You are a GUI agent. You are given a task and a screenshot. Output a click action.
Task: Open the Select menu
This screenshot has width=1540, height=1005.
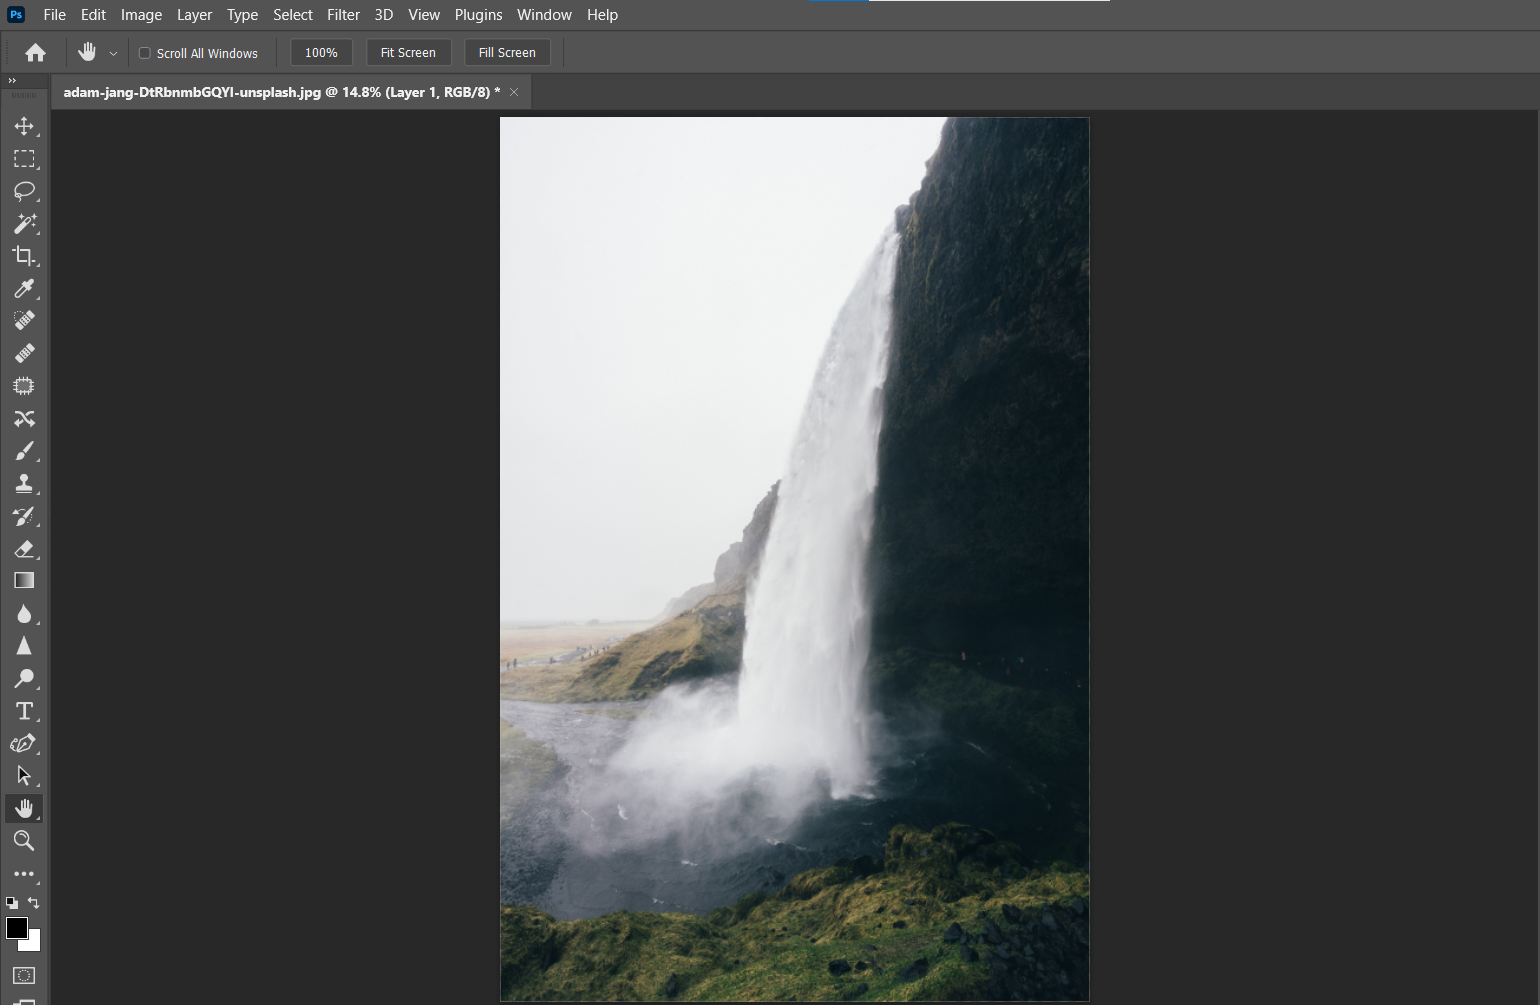(293, 15)
